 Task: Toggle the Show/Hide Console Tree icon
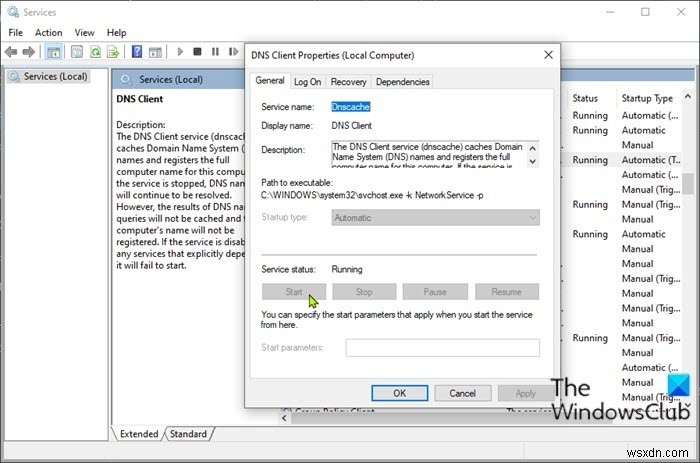(54, 52)
